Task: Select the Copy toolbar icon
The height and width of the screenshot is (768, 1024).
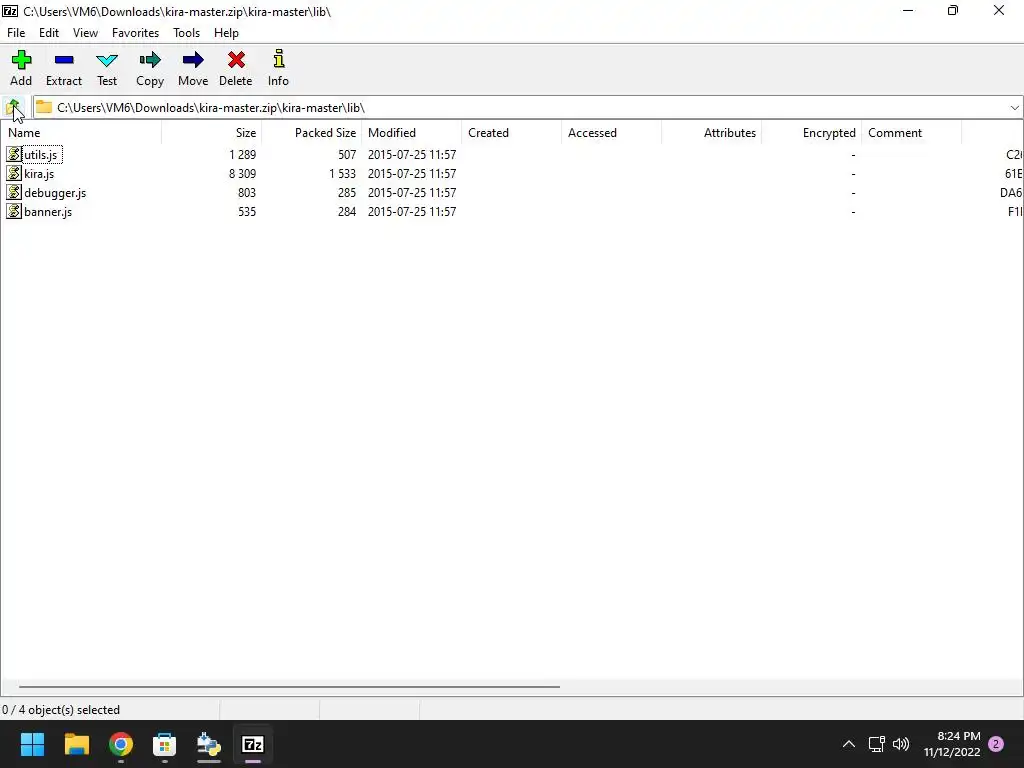Action: coord(150,60)
